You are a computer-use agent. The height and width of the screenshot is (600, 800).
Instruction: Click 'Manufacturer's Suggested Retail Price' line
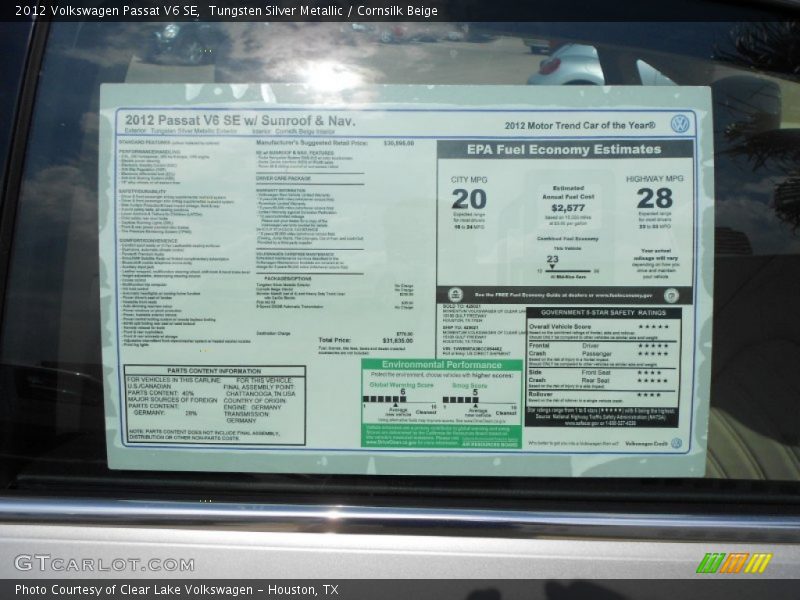point(312,143)
